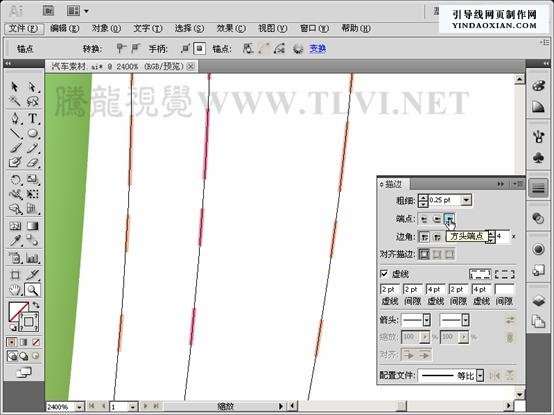The image size is (554, 415).
Task: Open the 帮助(H) menu
Action: pos(356,29)
